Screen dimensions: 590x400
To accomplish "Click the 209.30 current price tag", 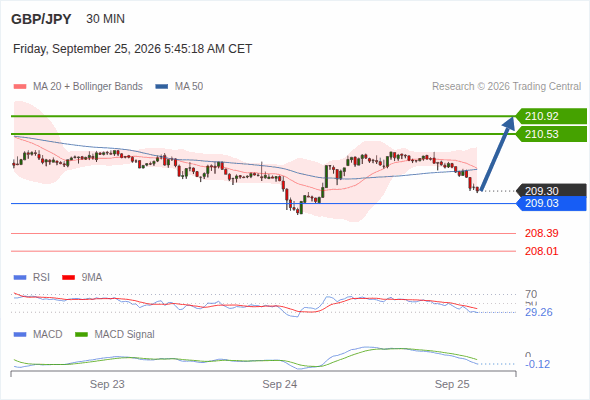I will [551, 191].
